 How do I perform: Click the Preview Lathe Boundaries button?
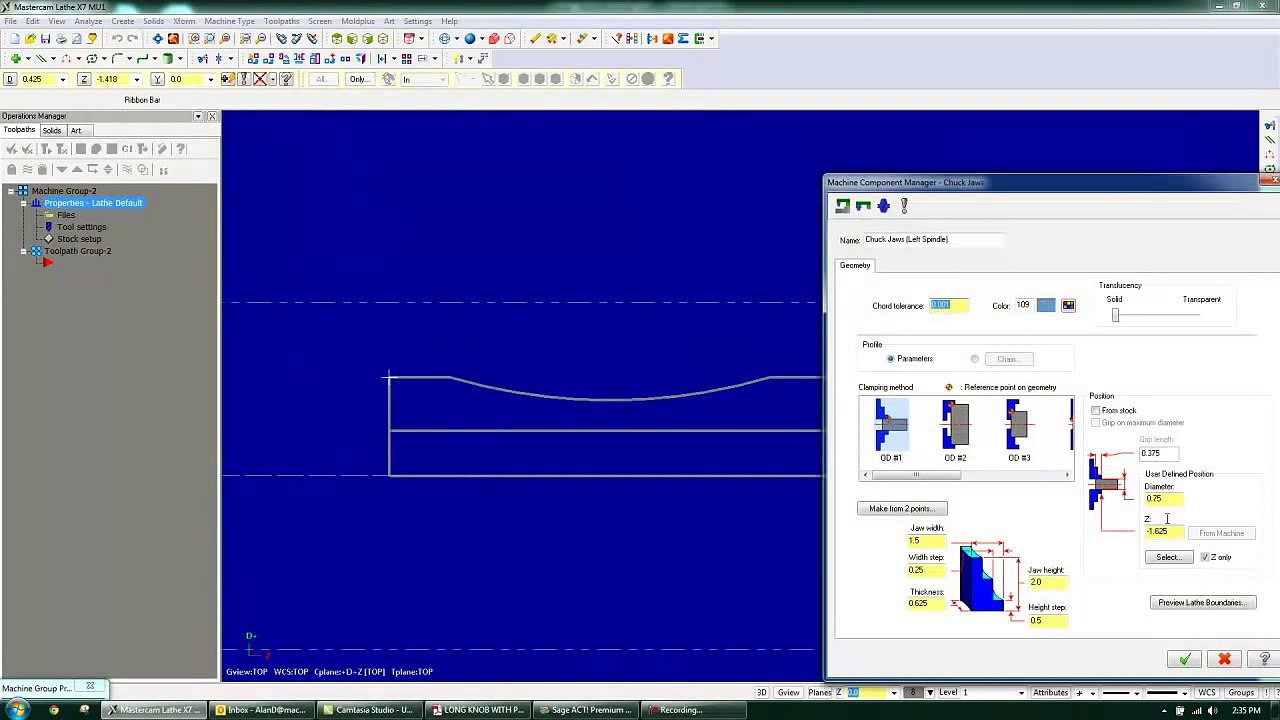(x=1203, y=603)
